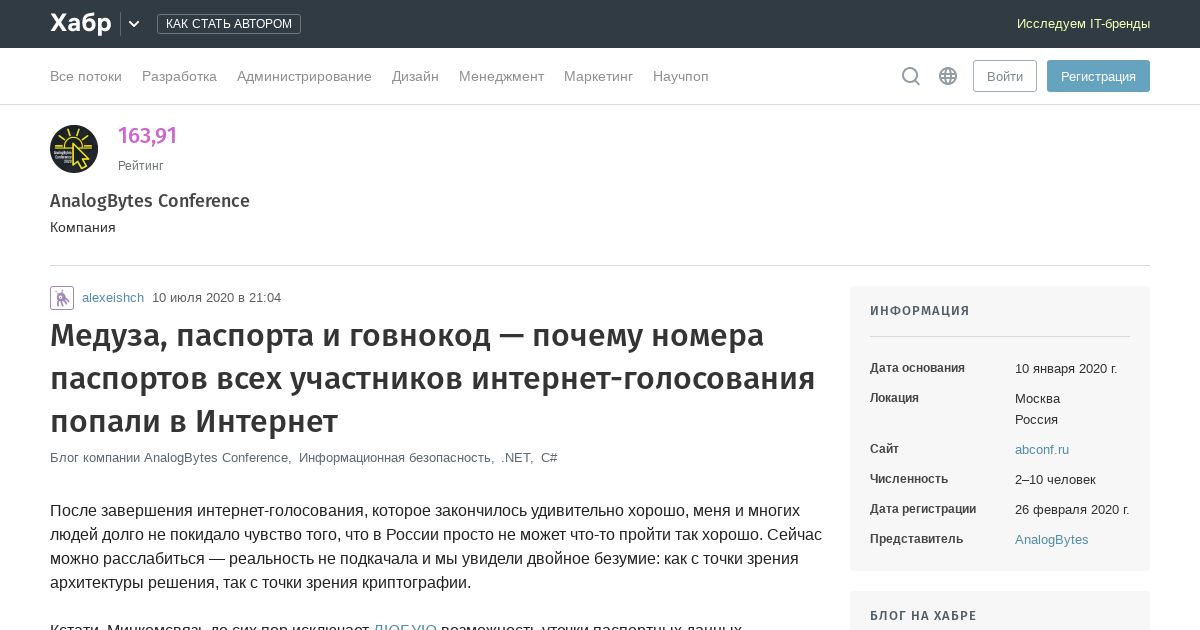
Task: Click the Регистрация button
Action: click(x=1098, y=76)
